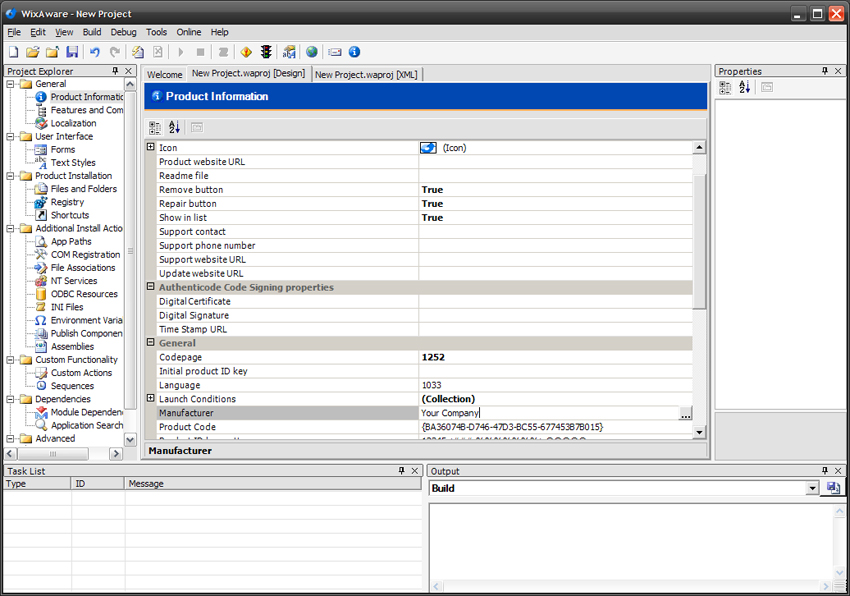Collapse the User Interface folder node

pos(10,137)
